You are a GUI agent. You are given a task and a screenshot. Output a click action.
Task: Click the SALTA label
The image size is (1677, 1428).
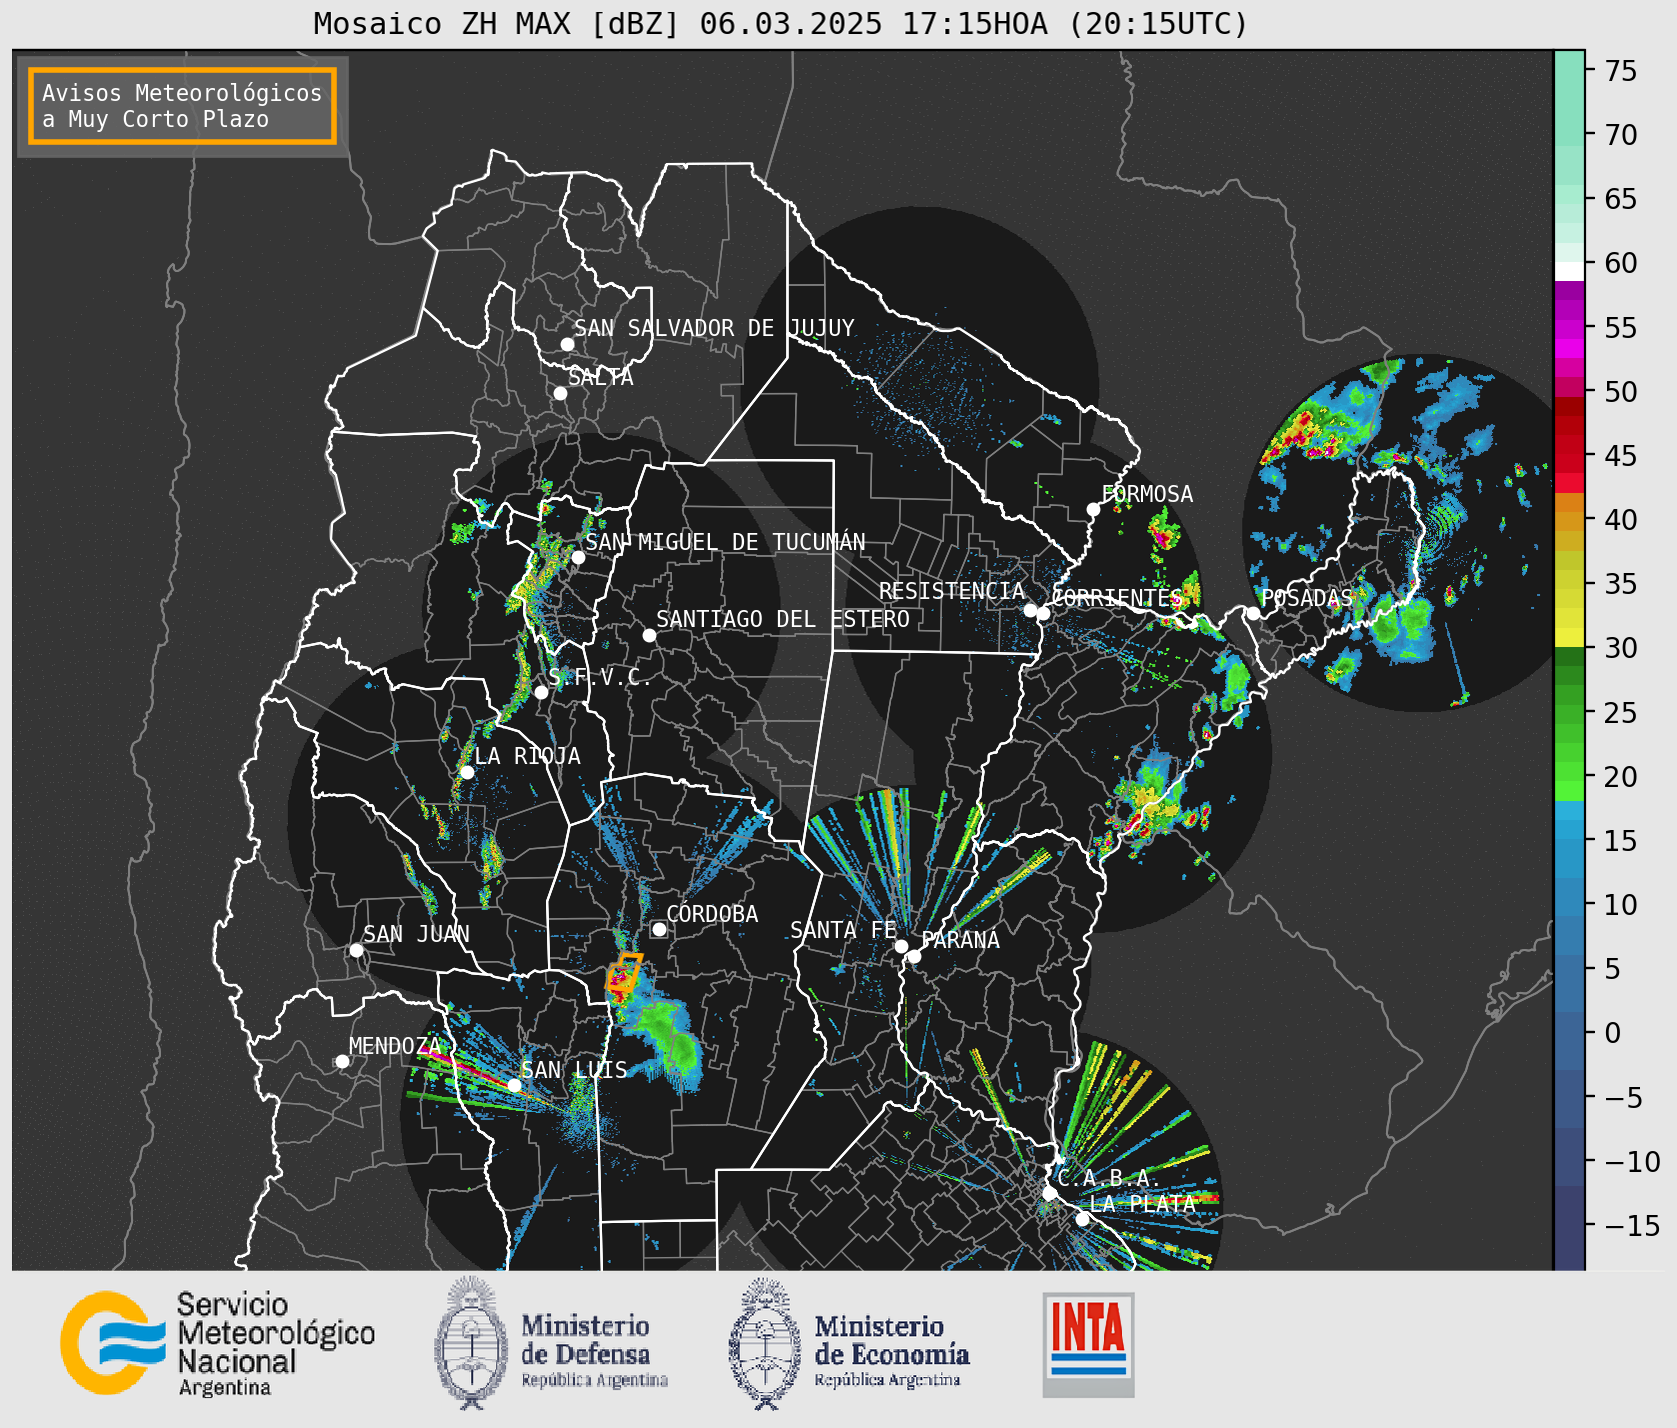pyautogui.click(x=601, y=377)
